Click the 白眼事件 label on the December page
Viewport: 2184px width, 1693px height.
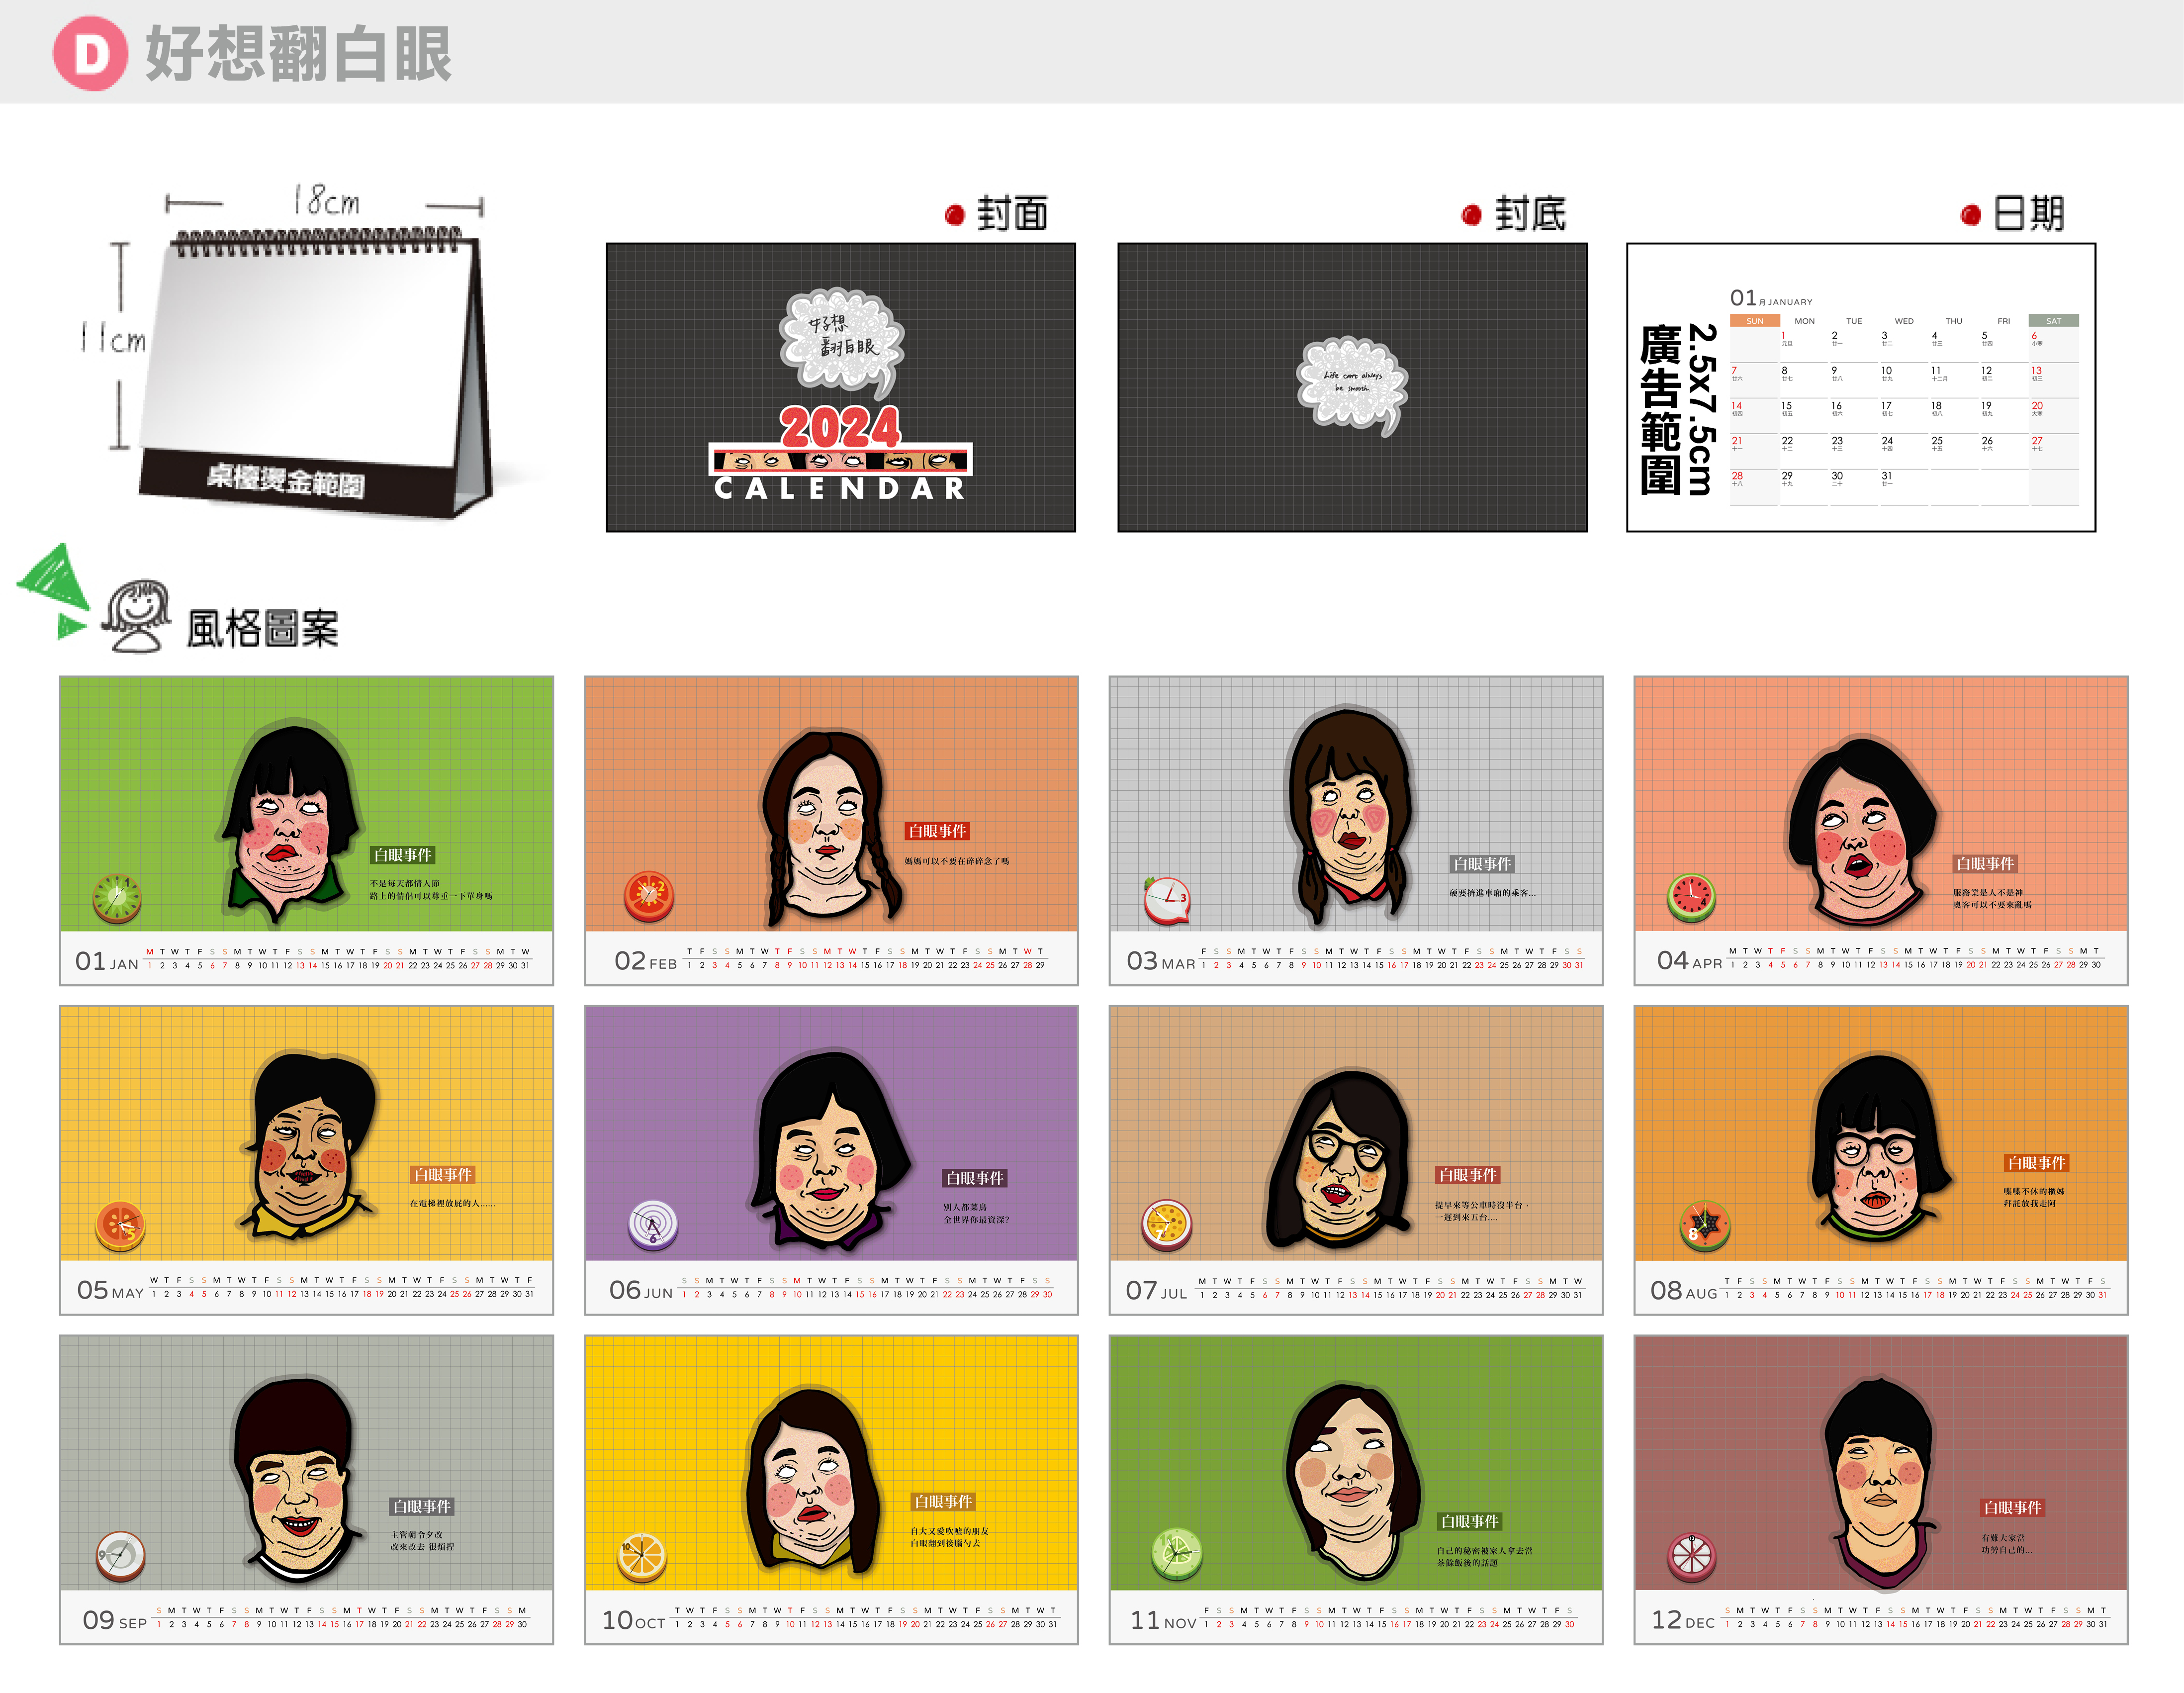click(x=2012, y=1507)
